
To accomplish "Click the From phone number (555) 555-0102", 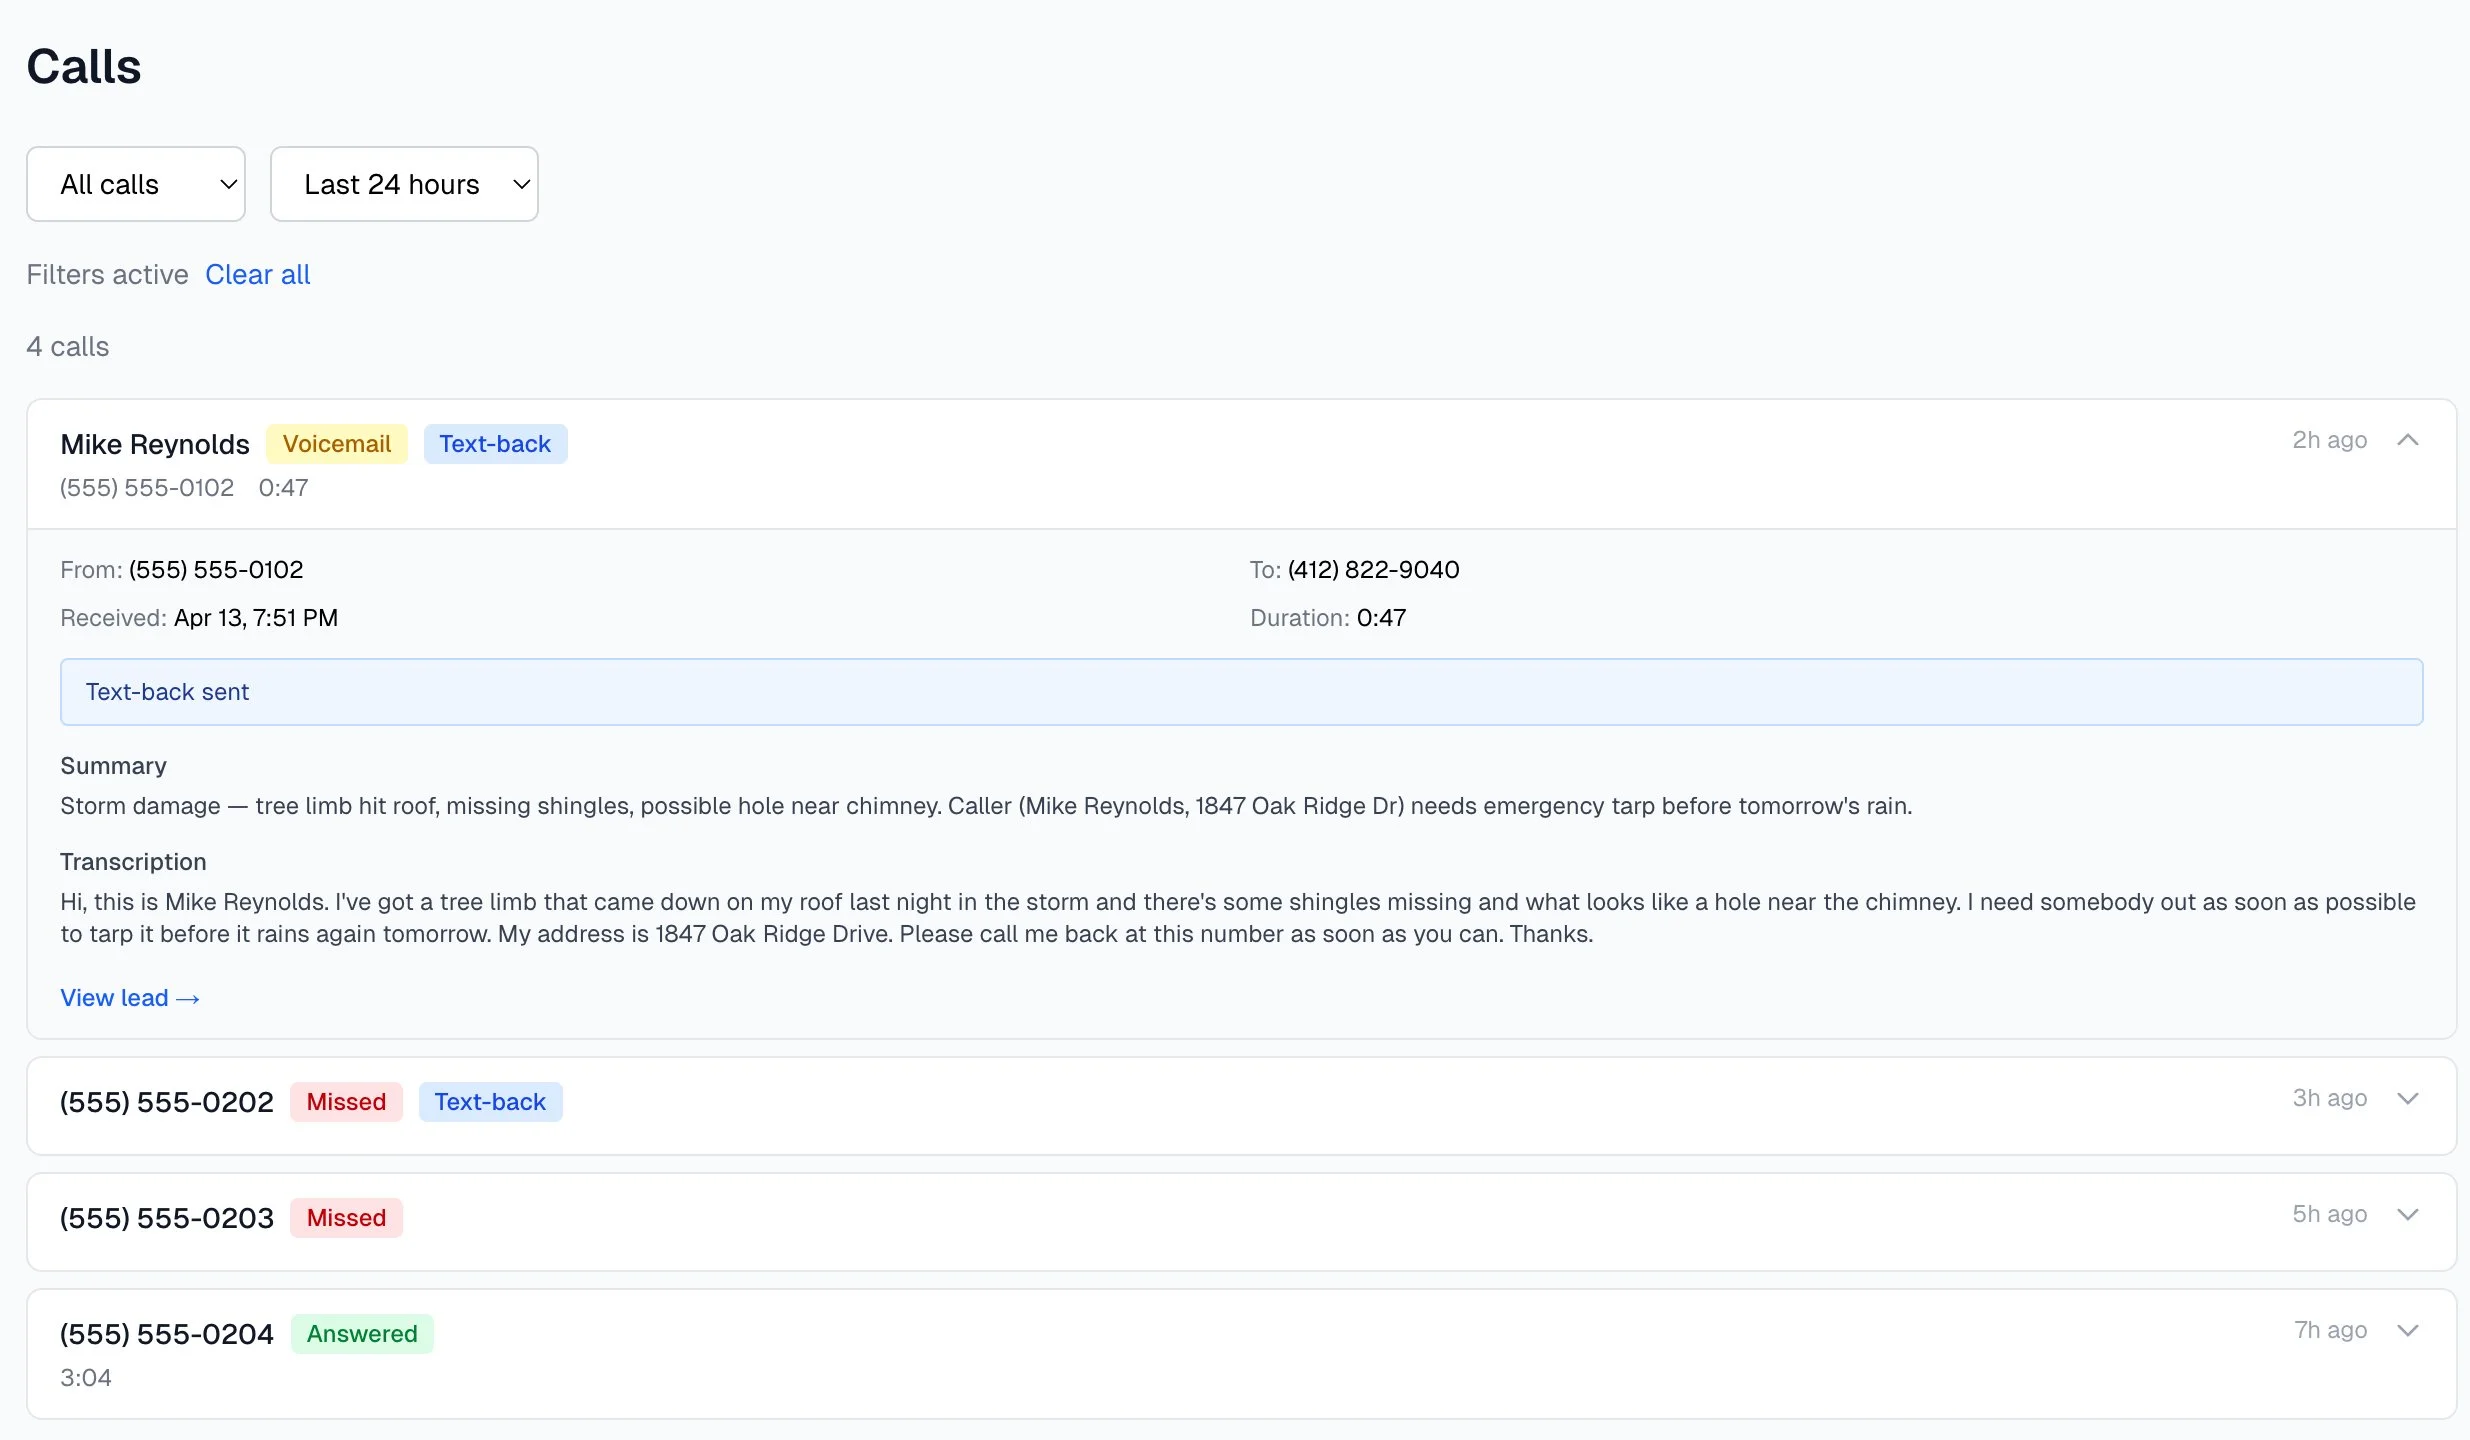I will pos(216,569).
